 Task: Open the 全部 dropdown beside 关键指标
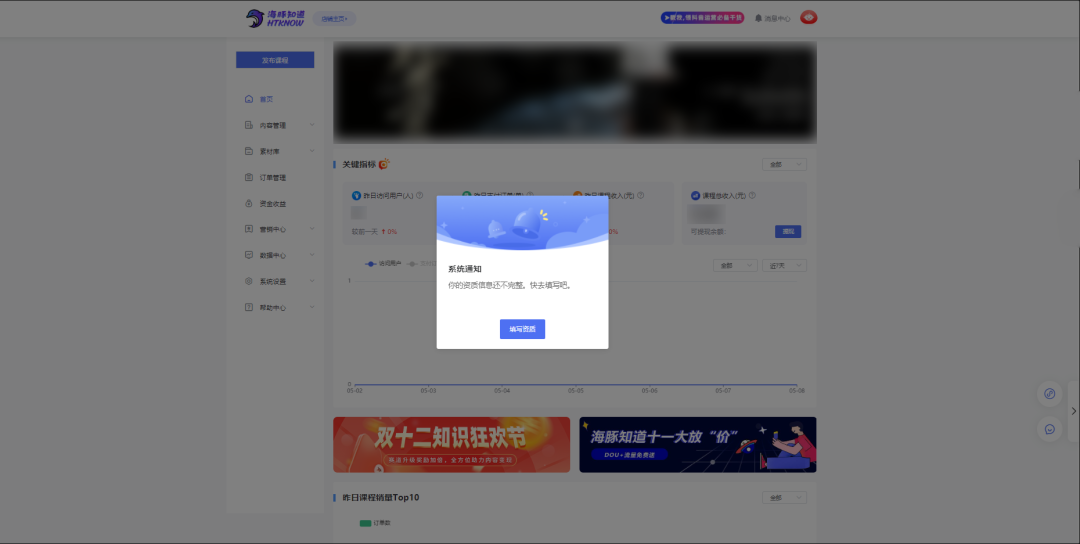tap(784, 165)
